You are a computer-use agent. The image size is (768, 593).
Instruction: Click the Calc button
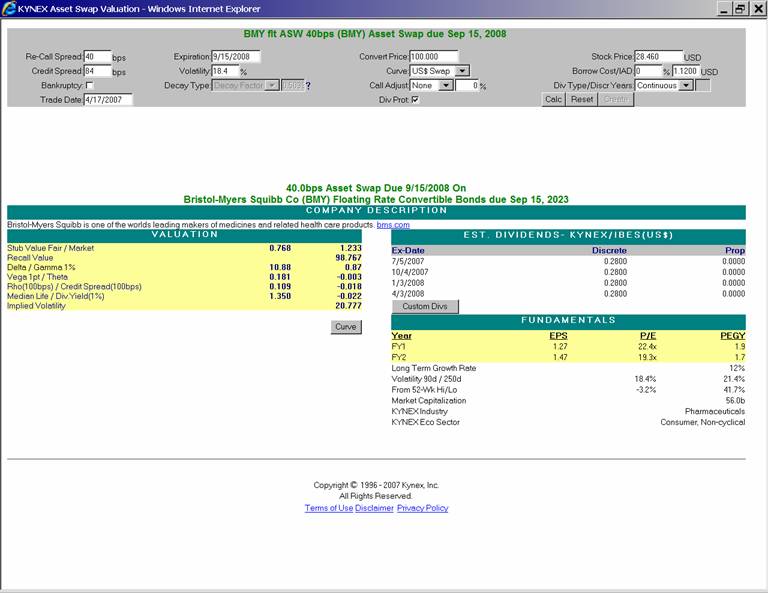[x=553, y=99]
